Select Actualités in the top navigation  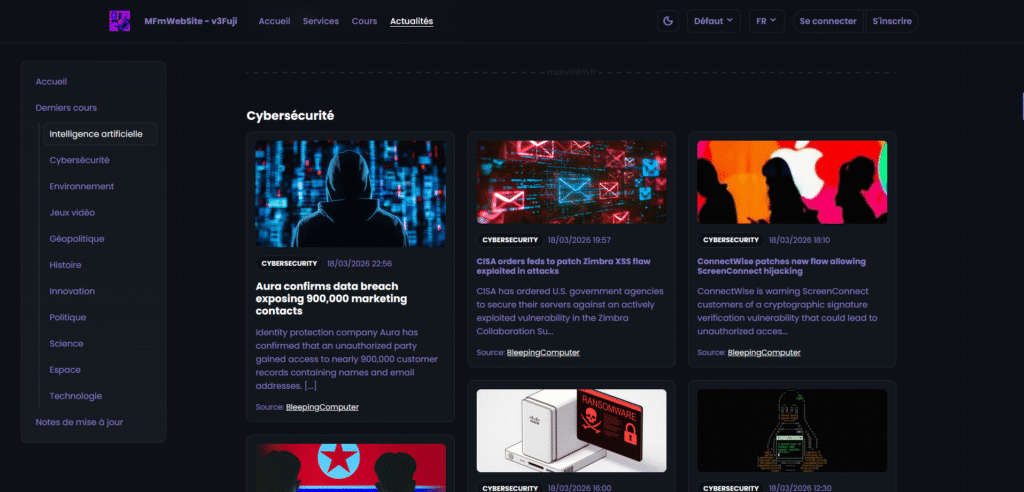pos(412,21)
